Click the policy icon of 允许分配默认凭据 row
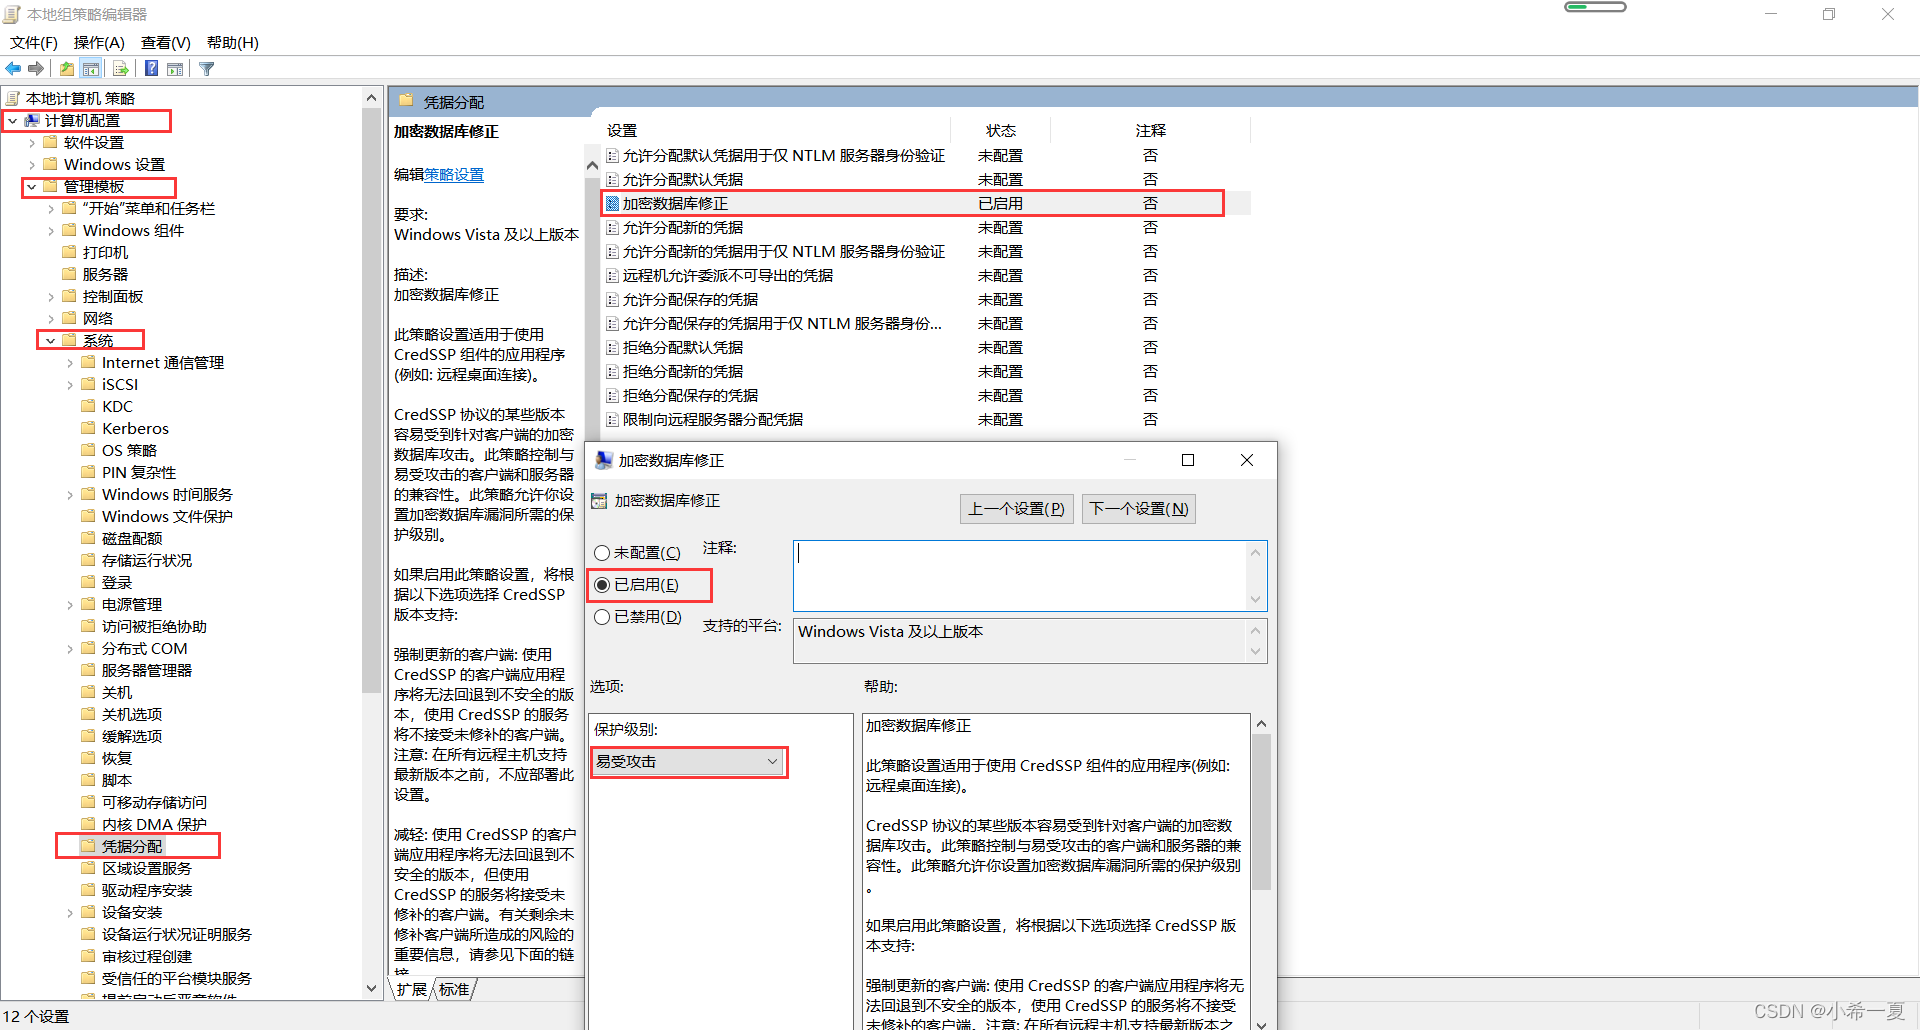The image size is (1920, 1030). tap(612, 179)
